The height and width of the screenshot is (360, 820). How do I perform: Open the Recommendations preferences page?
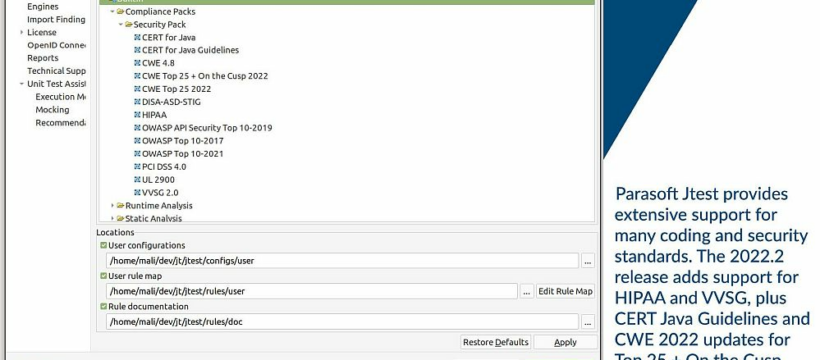60,123
